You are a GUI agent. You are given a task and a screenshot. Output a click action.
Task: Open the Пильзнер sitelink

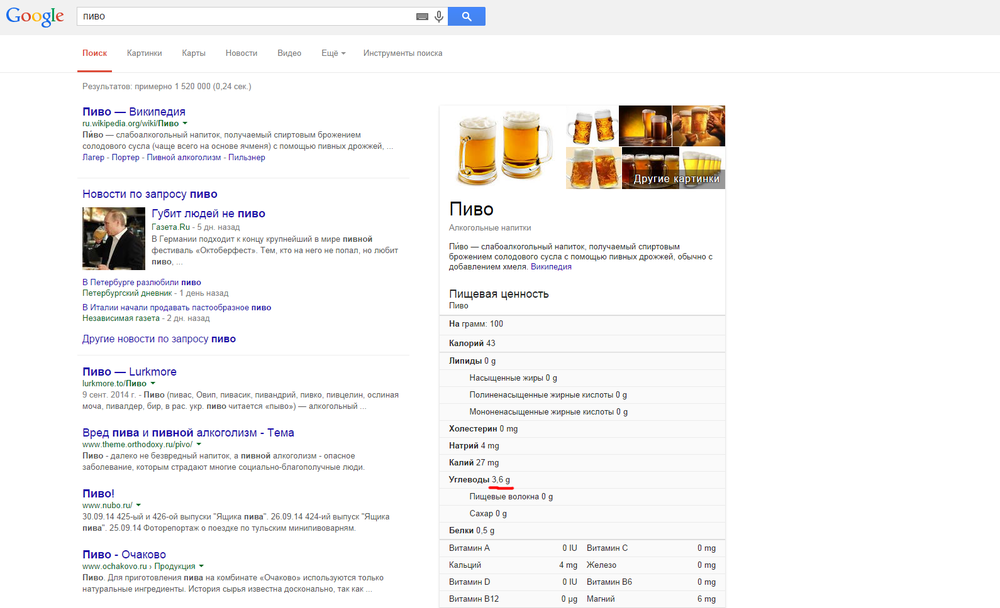tap(247, 158)
